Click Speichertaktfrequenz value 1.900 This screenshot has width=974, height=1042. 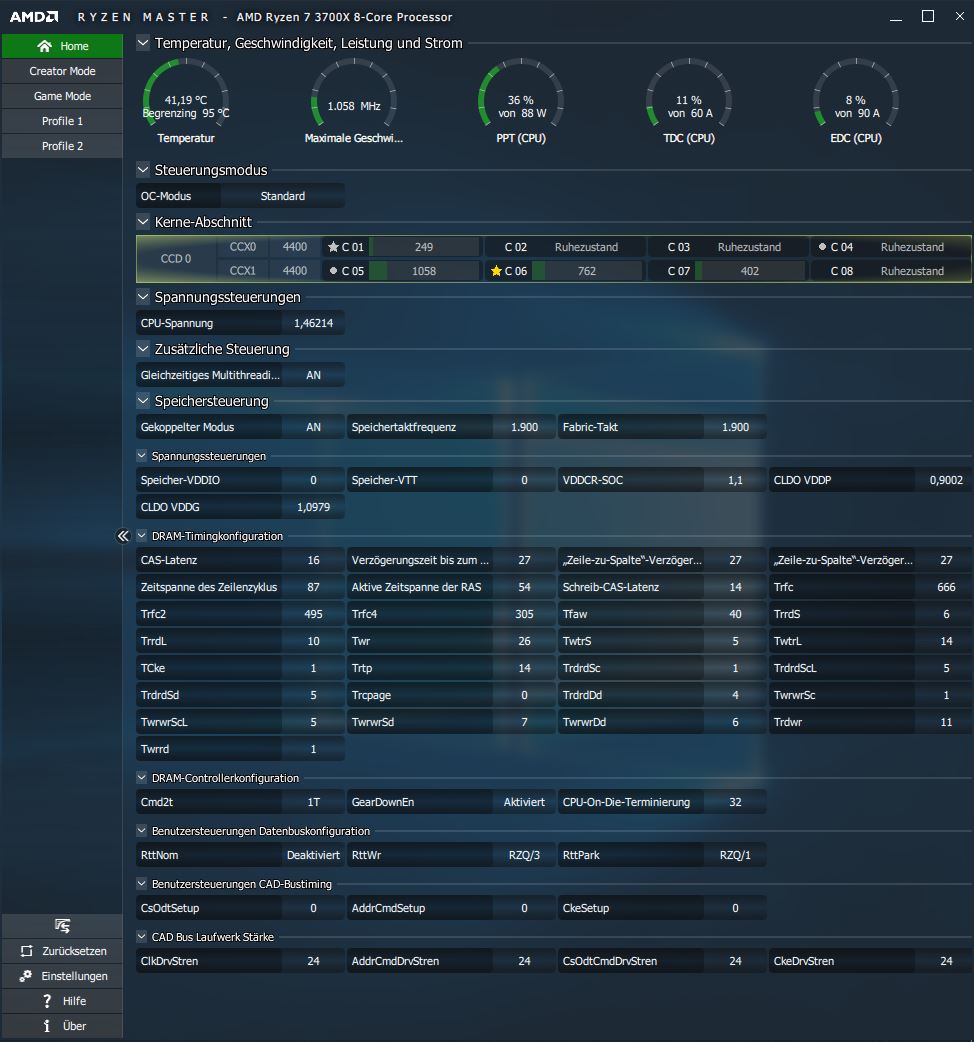coord(524,427)
